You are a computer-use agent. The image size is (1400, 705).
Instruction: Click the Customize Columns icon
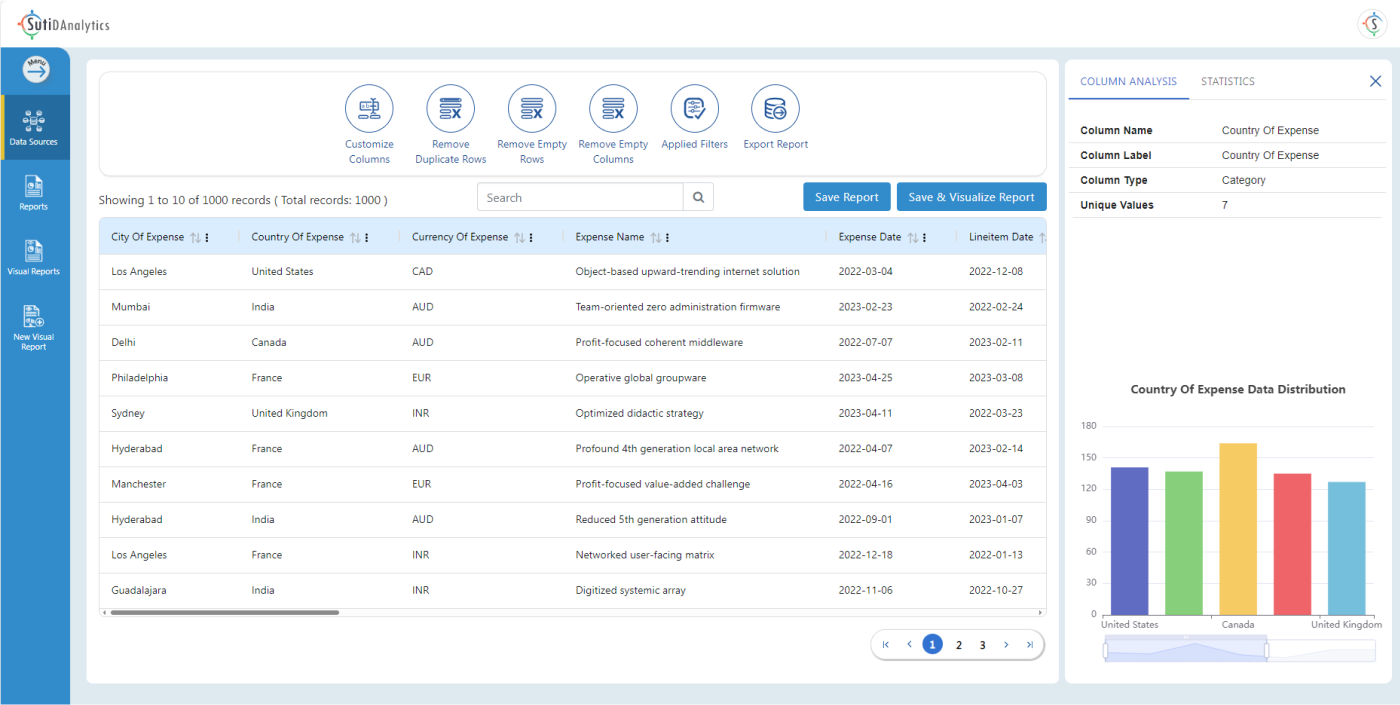[x=369, y=109]
